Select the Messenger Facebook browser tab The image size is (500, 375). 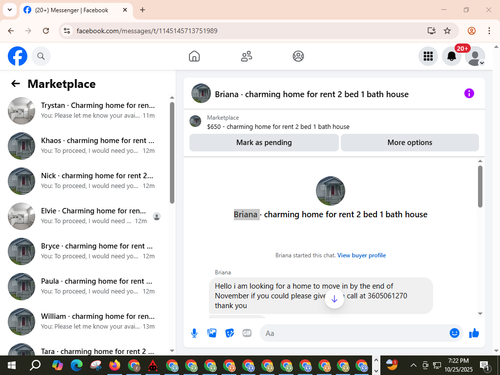(76, 10)
